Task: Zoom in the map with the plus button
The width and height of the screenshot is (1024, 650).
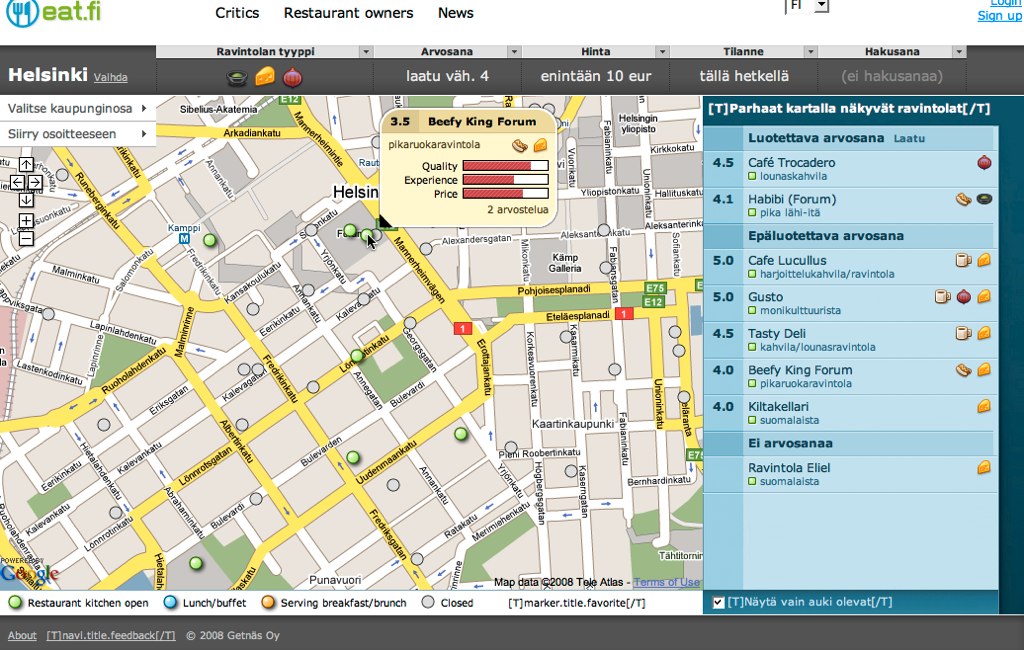Action: point(26,220)
